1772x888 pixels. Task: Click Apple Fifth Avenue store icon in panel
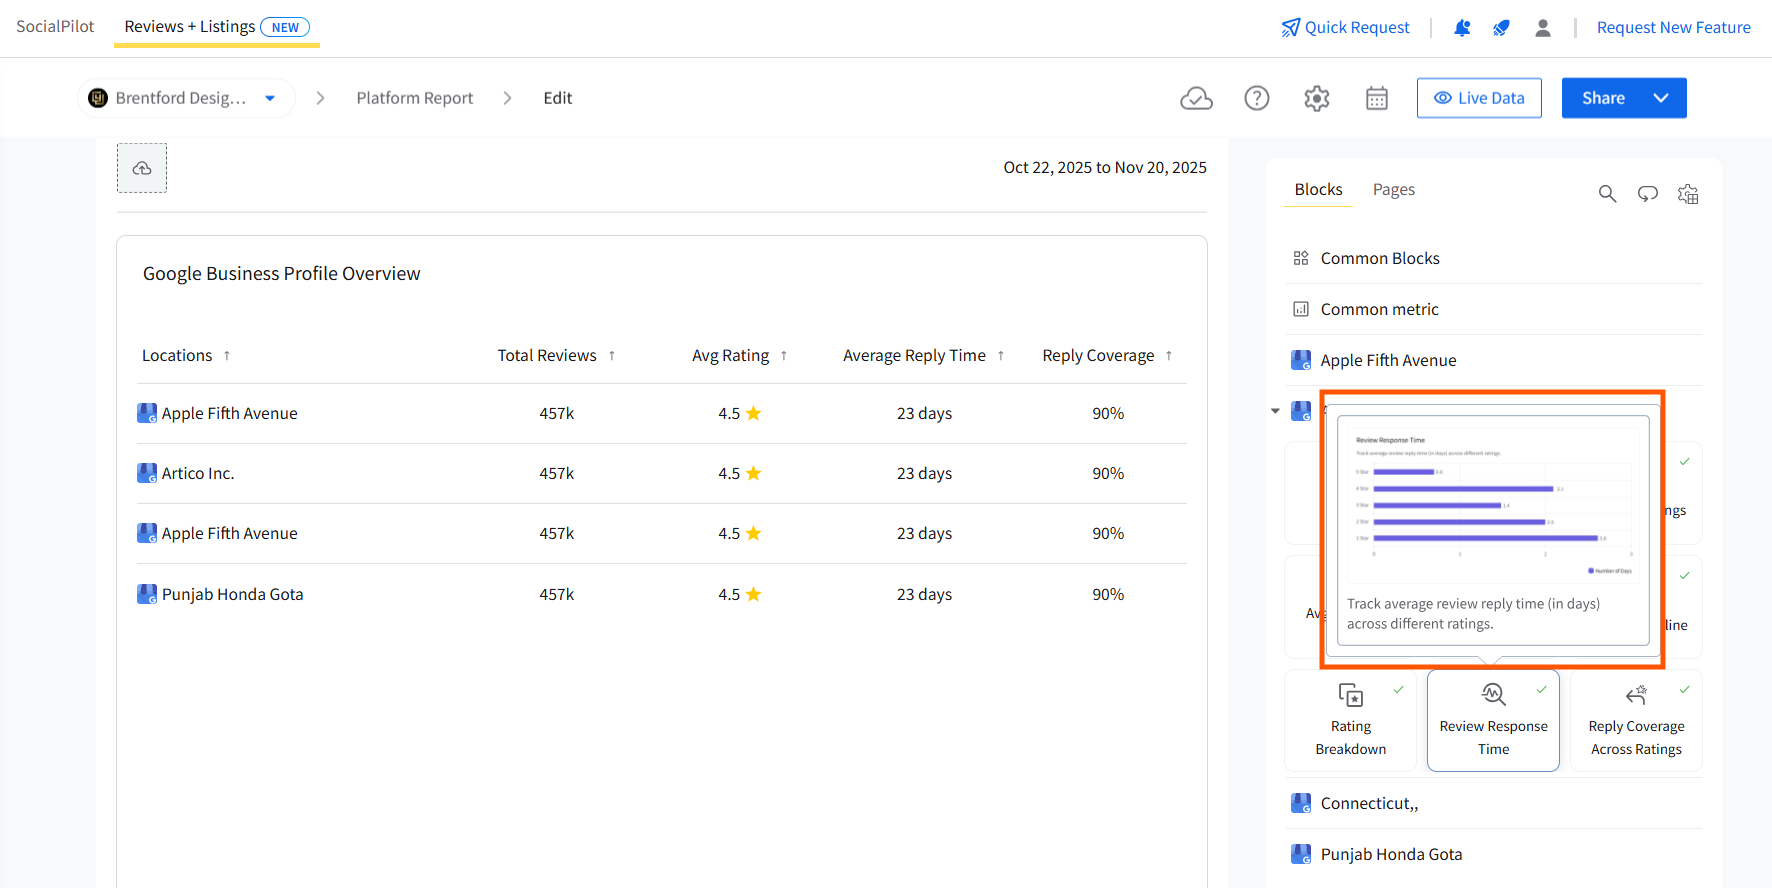(1301, 360)
